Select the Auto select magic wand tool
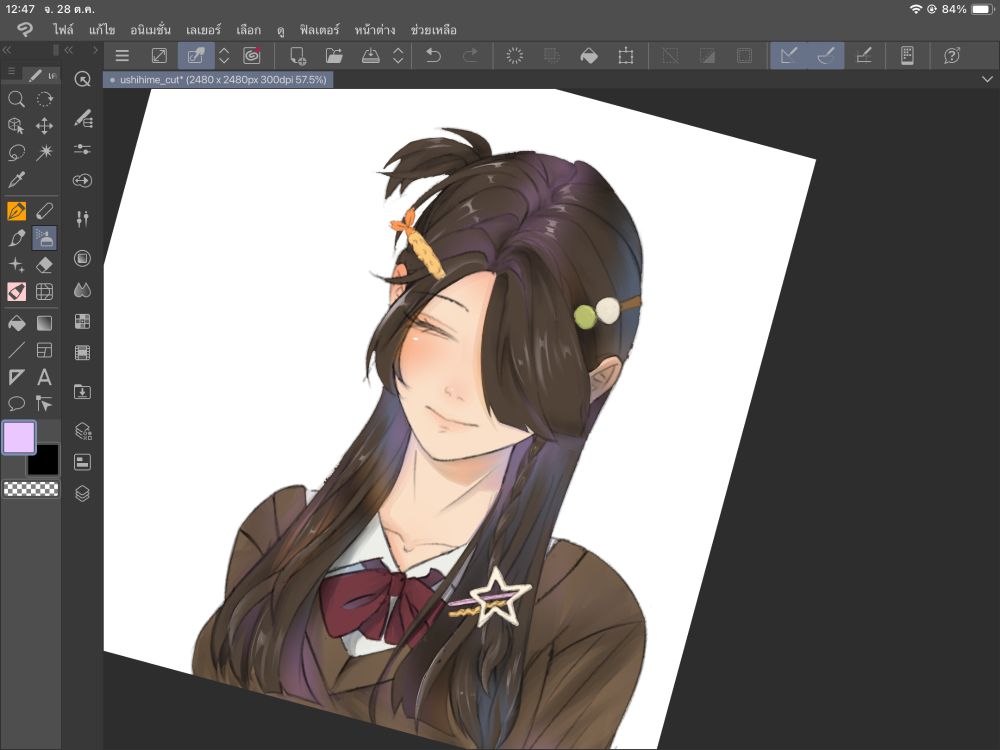 [x=45, y=152]
